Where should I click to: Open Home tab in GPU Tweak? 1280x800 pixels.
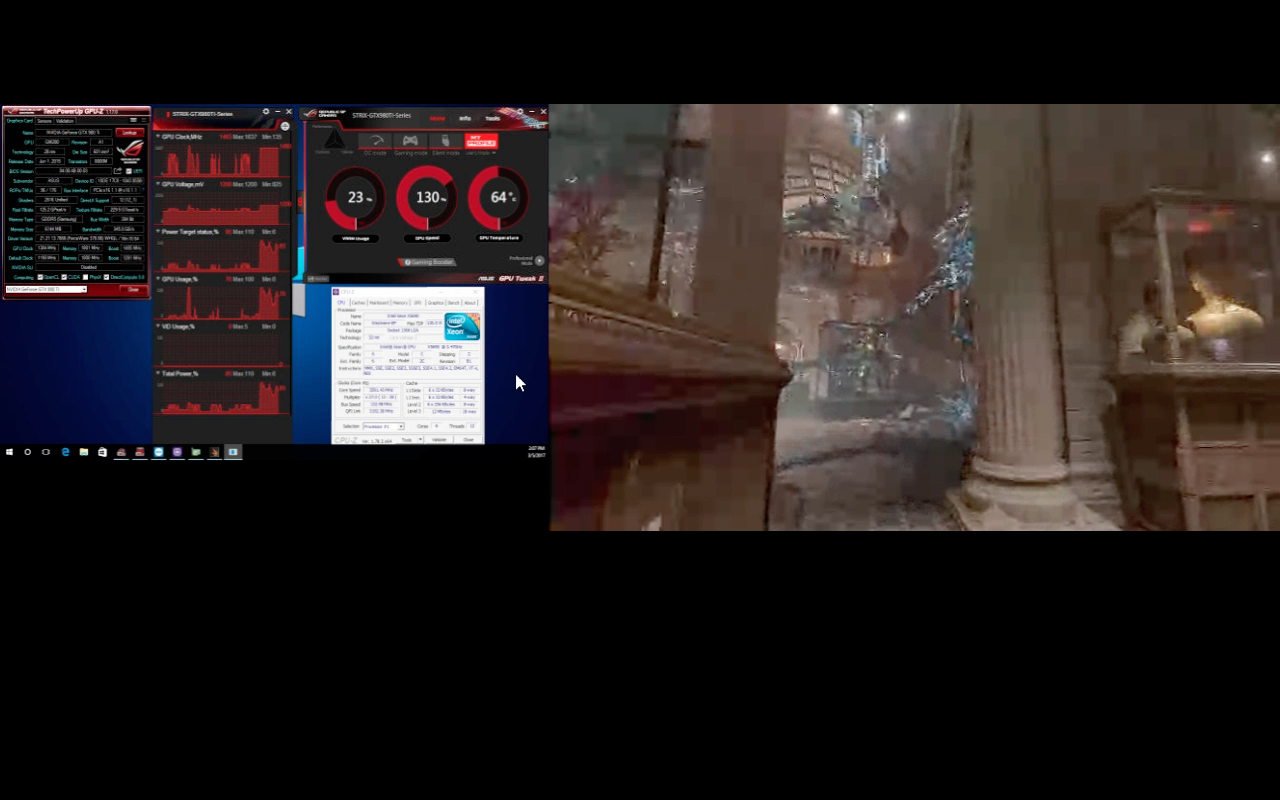click(437, 118)
